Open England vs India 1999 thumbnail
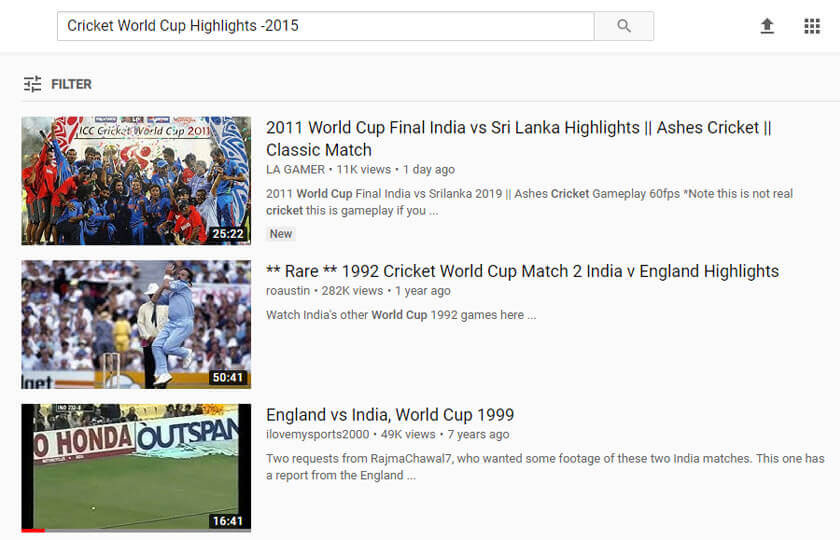 coord(136,466)
